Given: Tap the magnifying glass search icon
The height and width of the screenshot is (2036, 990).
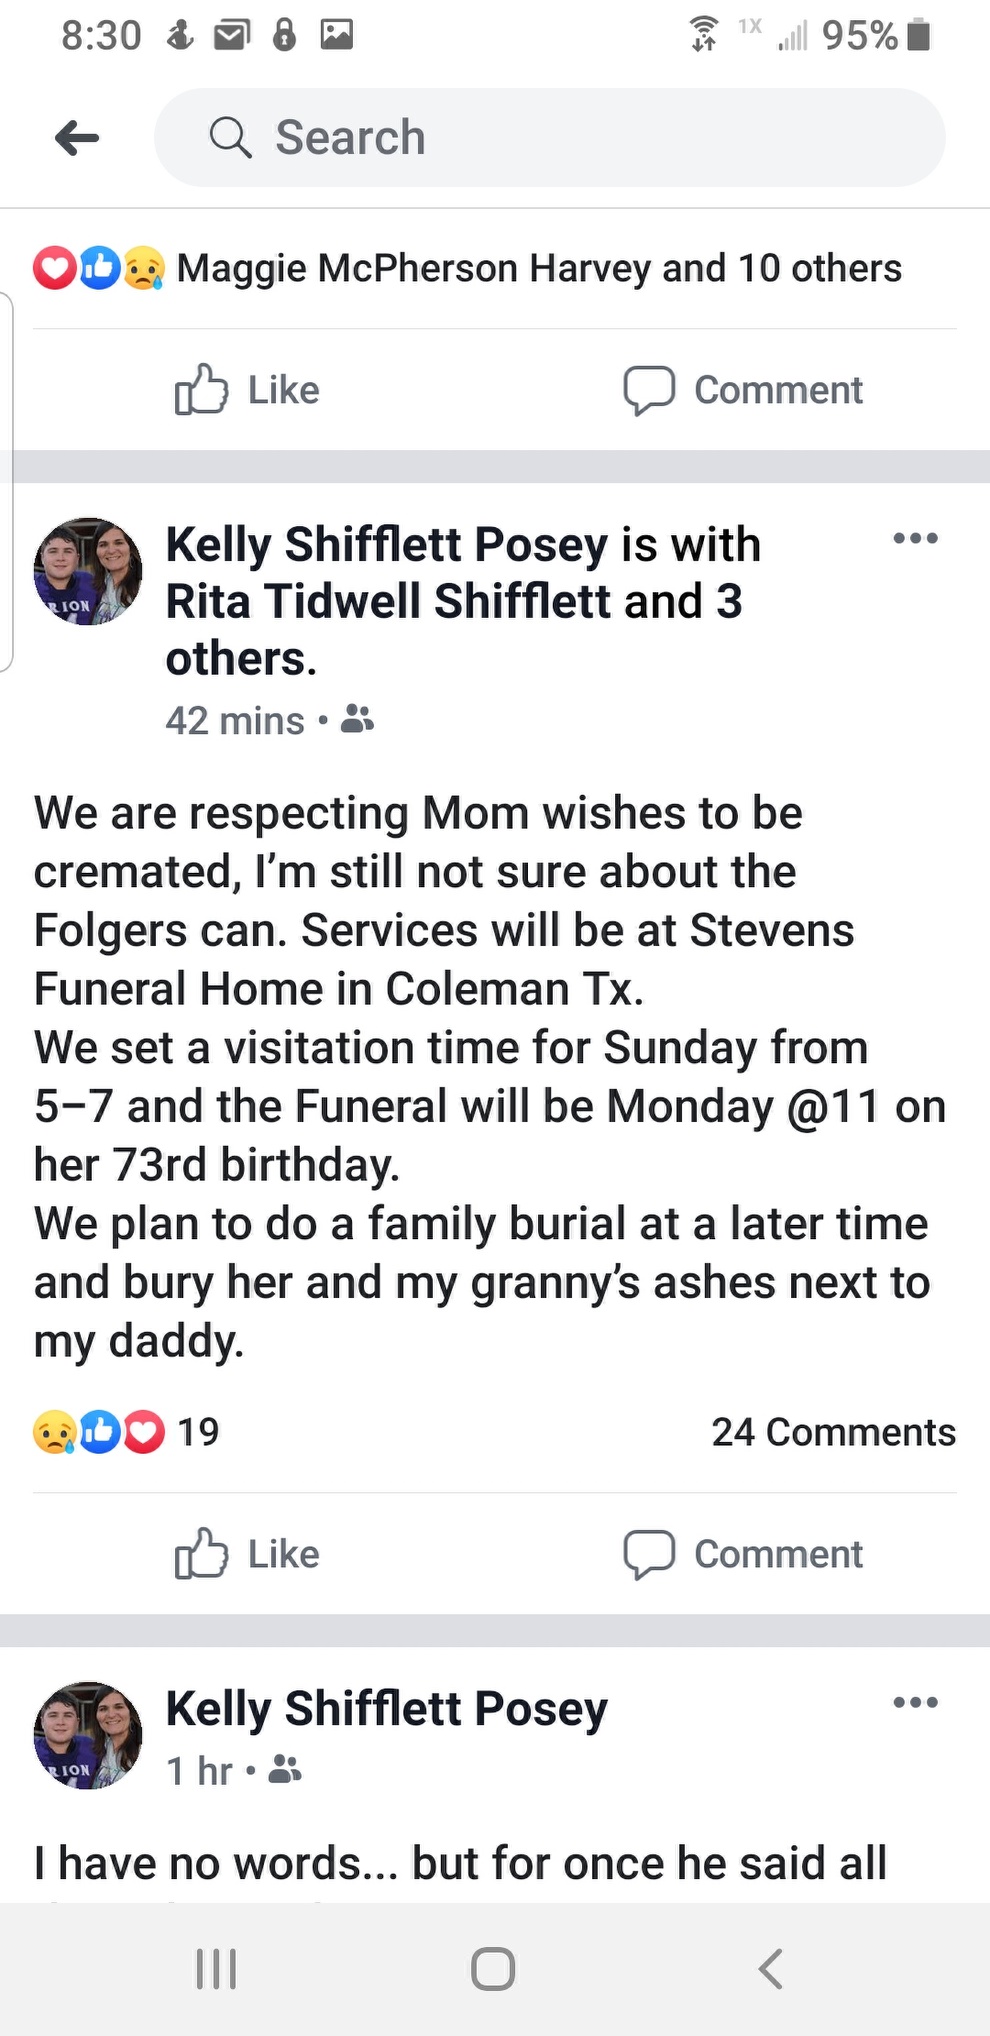Looking at the screenshot, I should point(230,138).
